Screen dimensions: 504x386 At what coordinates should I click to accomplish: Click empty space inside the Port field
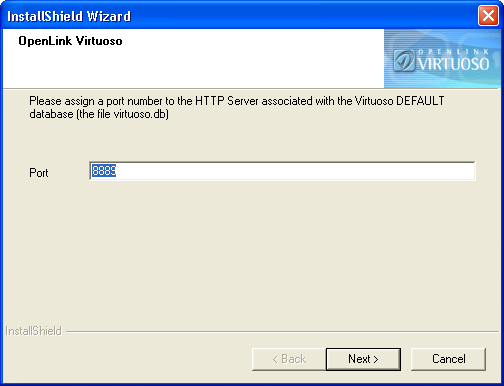[x=295, y=171]
